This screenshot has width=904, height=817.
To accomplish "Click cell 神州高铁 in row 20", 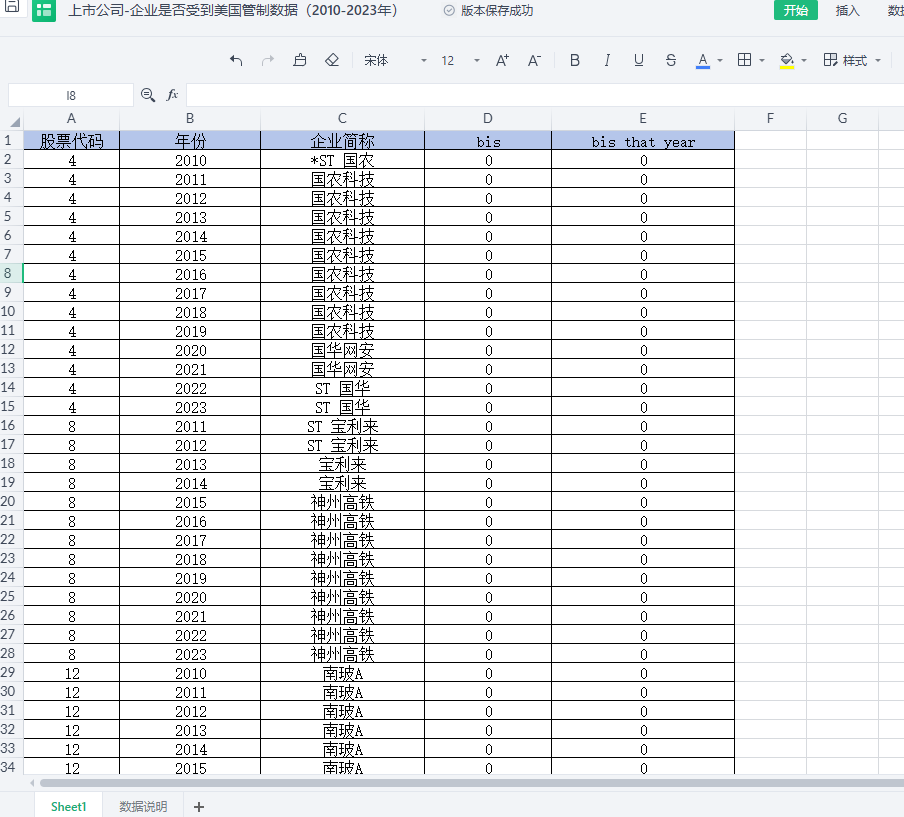I will click(342, 502).
